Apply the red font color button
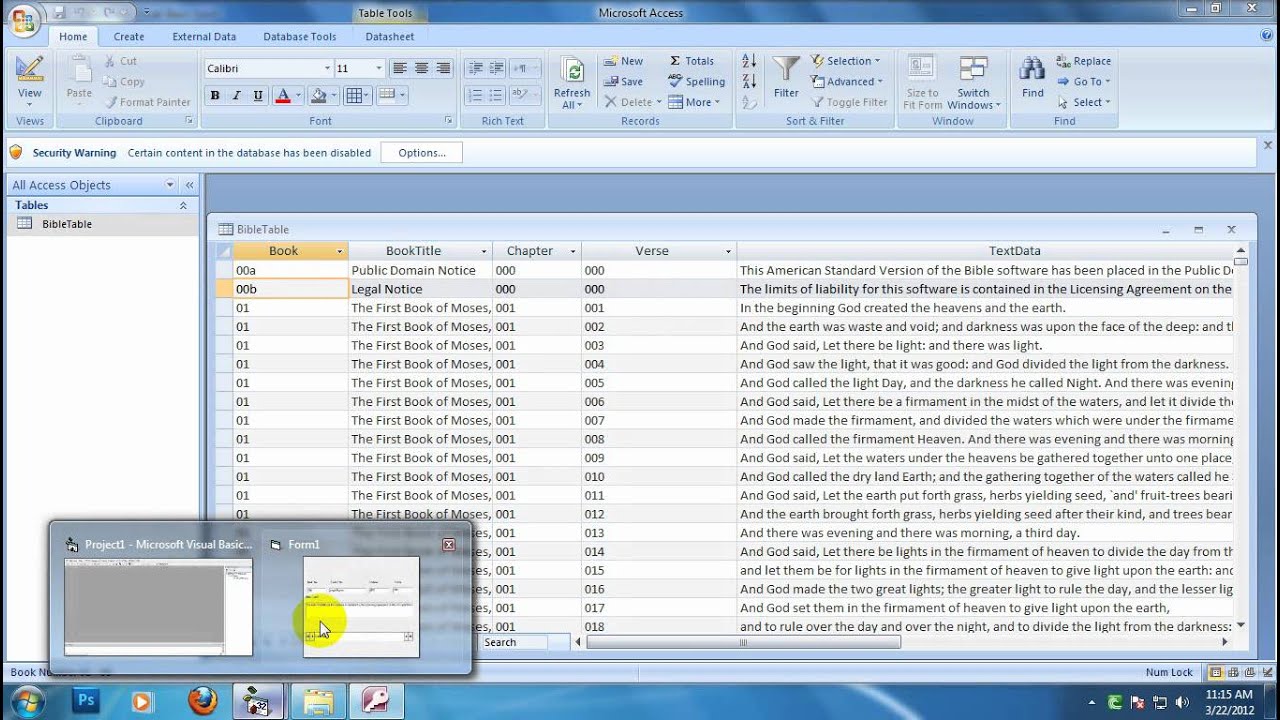The image size is (1280, 720). tap(282, 96)
